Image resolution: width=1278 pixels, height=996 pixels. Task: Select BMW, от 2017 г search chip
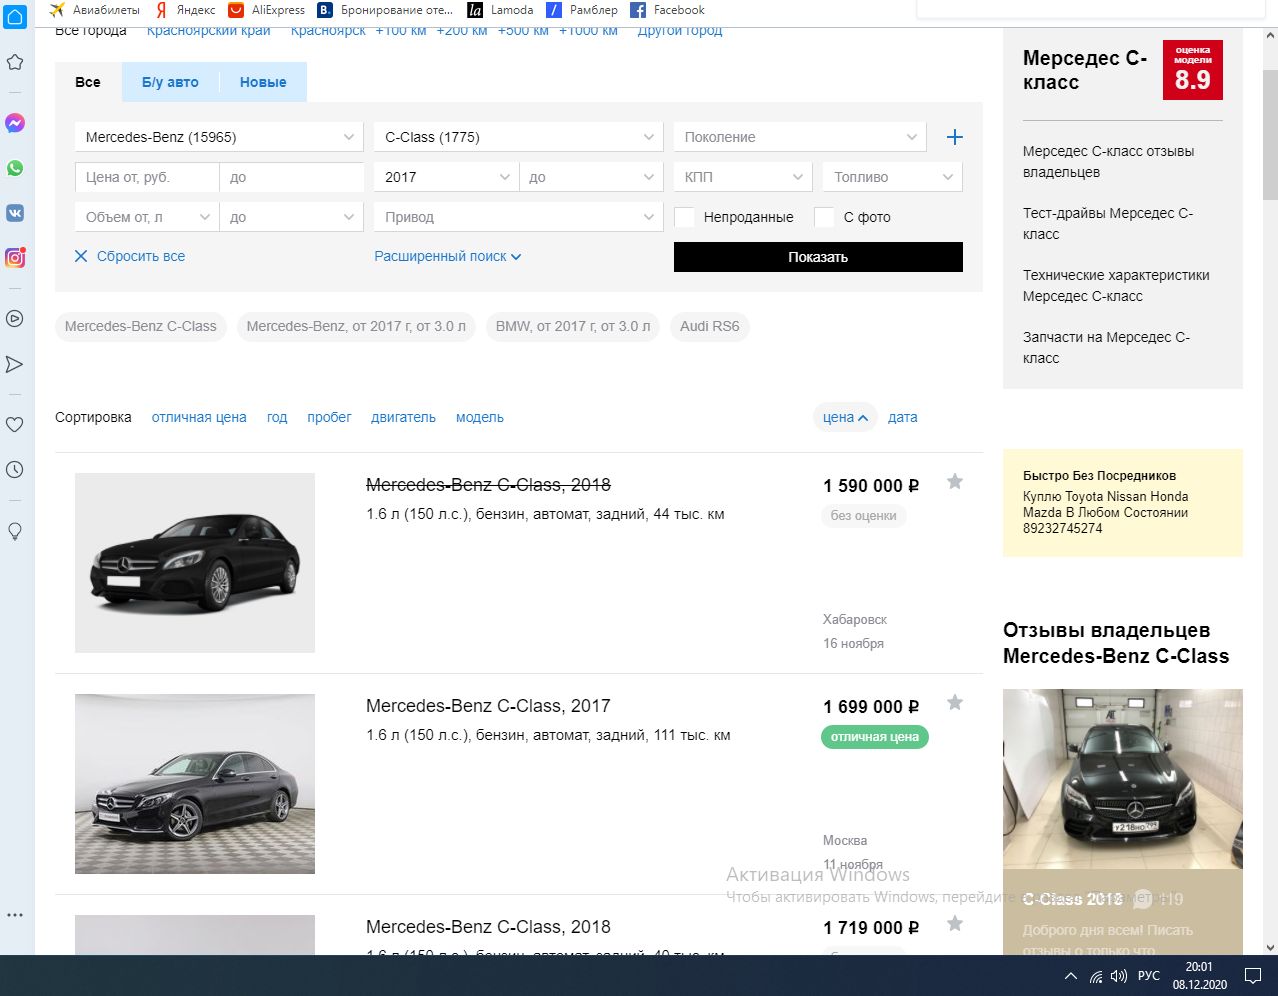click(x=573, y=326)
